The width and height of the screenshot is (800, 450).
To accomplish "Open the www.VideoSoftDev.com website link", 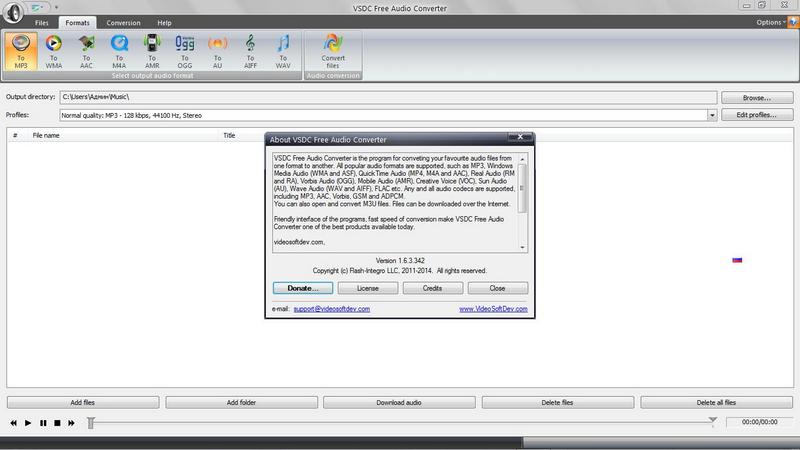I will click(x=493, y=309).
